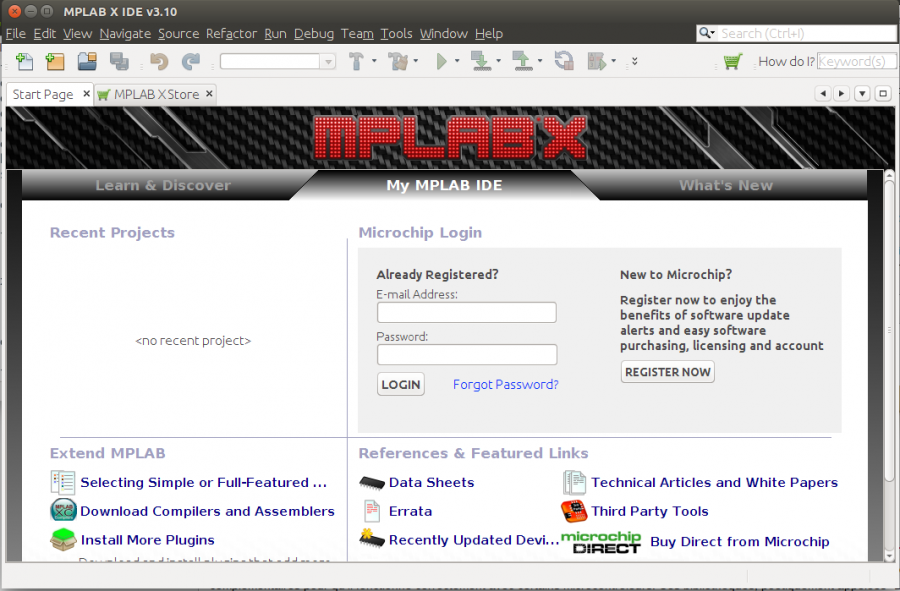
Task: Open the Third Party Tools link
Action: click(650, 511)
